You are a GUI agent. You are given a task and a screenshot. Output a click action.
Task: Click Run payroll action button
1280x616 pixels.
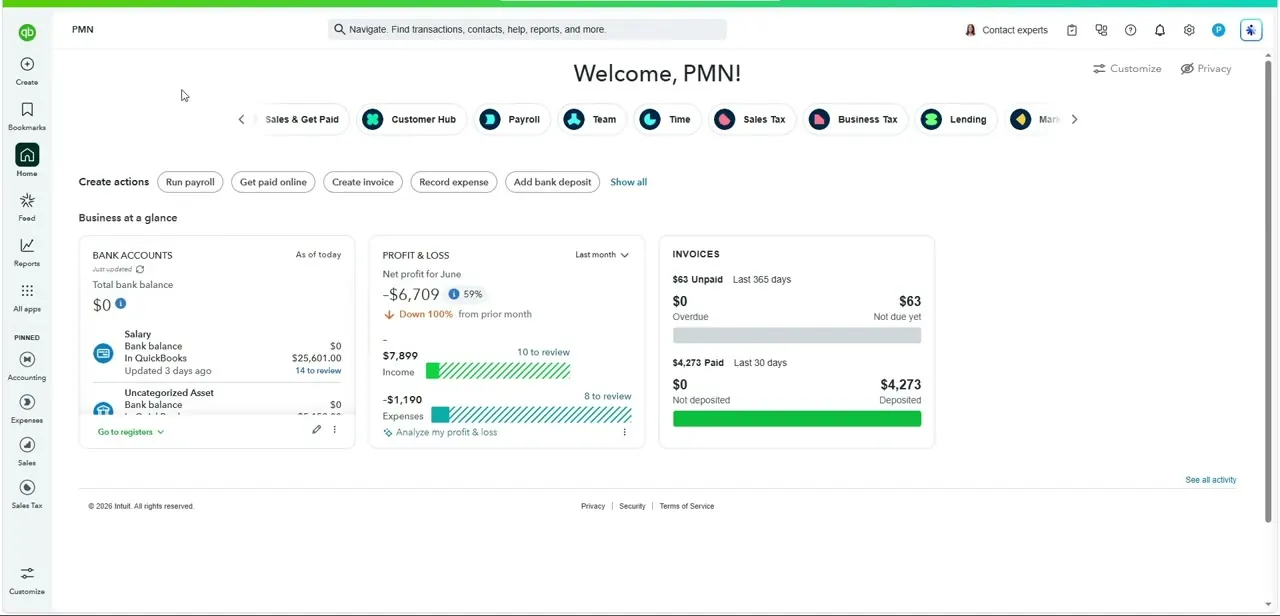tap(190, 182)
